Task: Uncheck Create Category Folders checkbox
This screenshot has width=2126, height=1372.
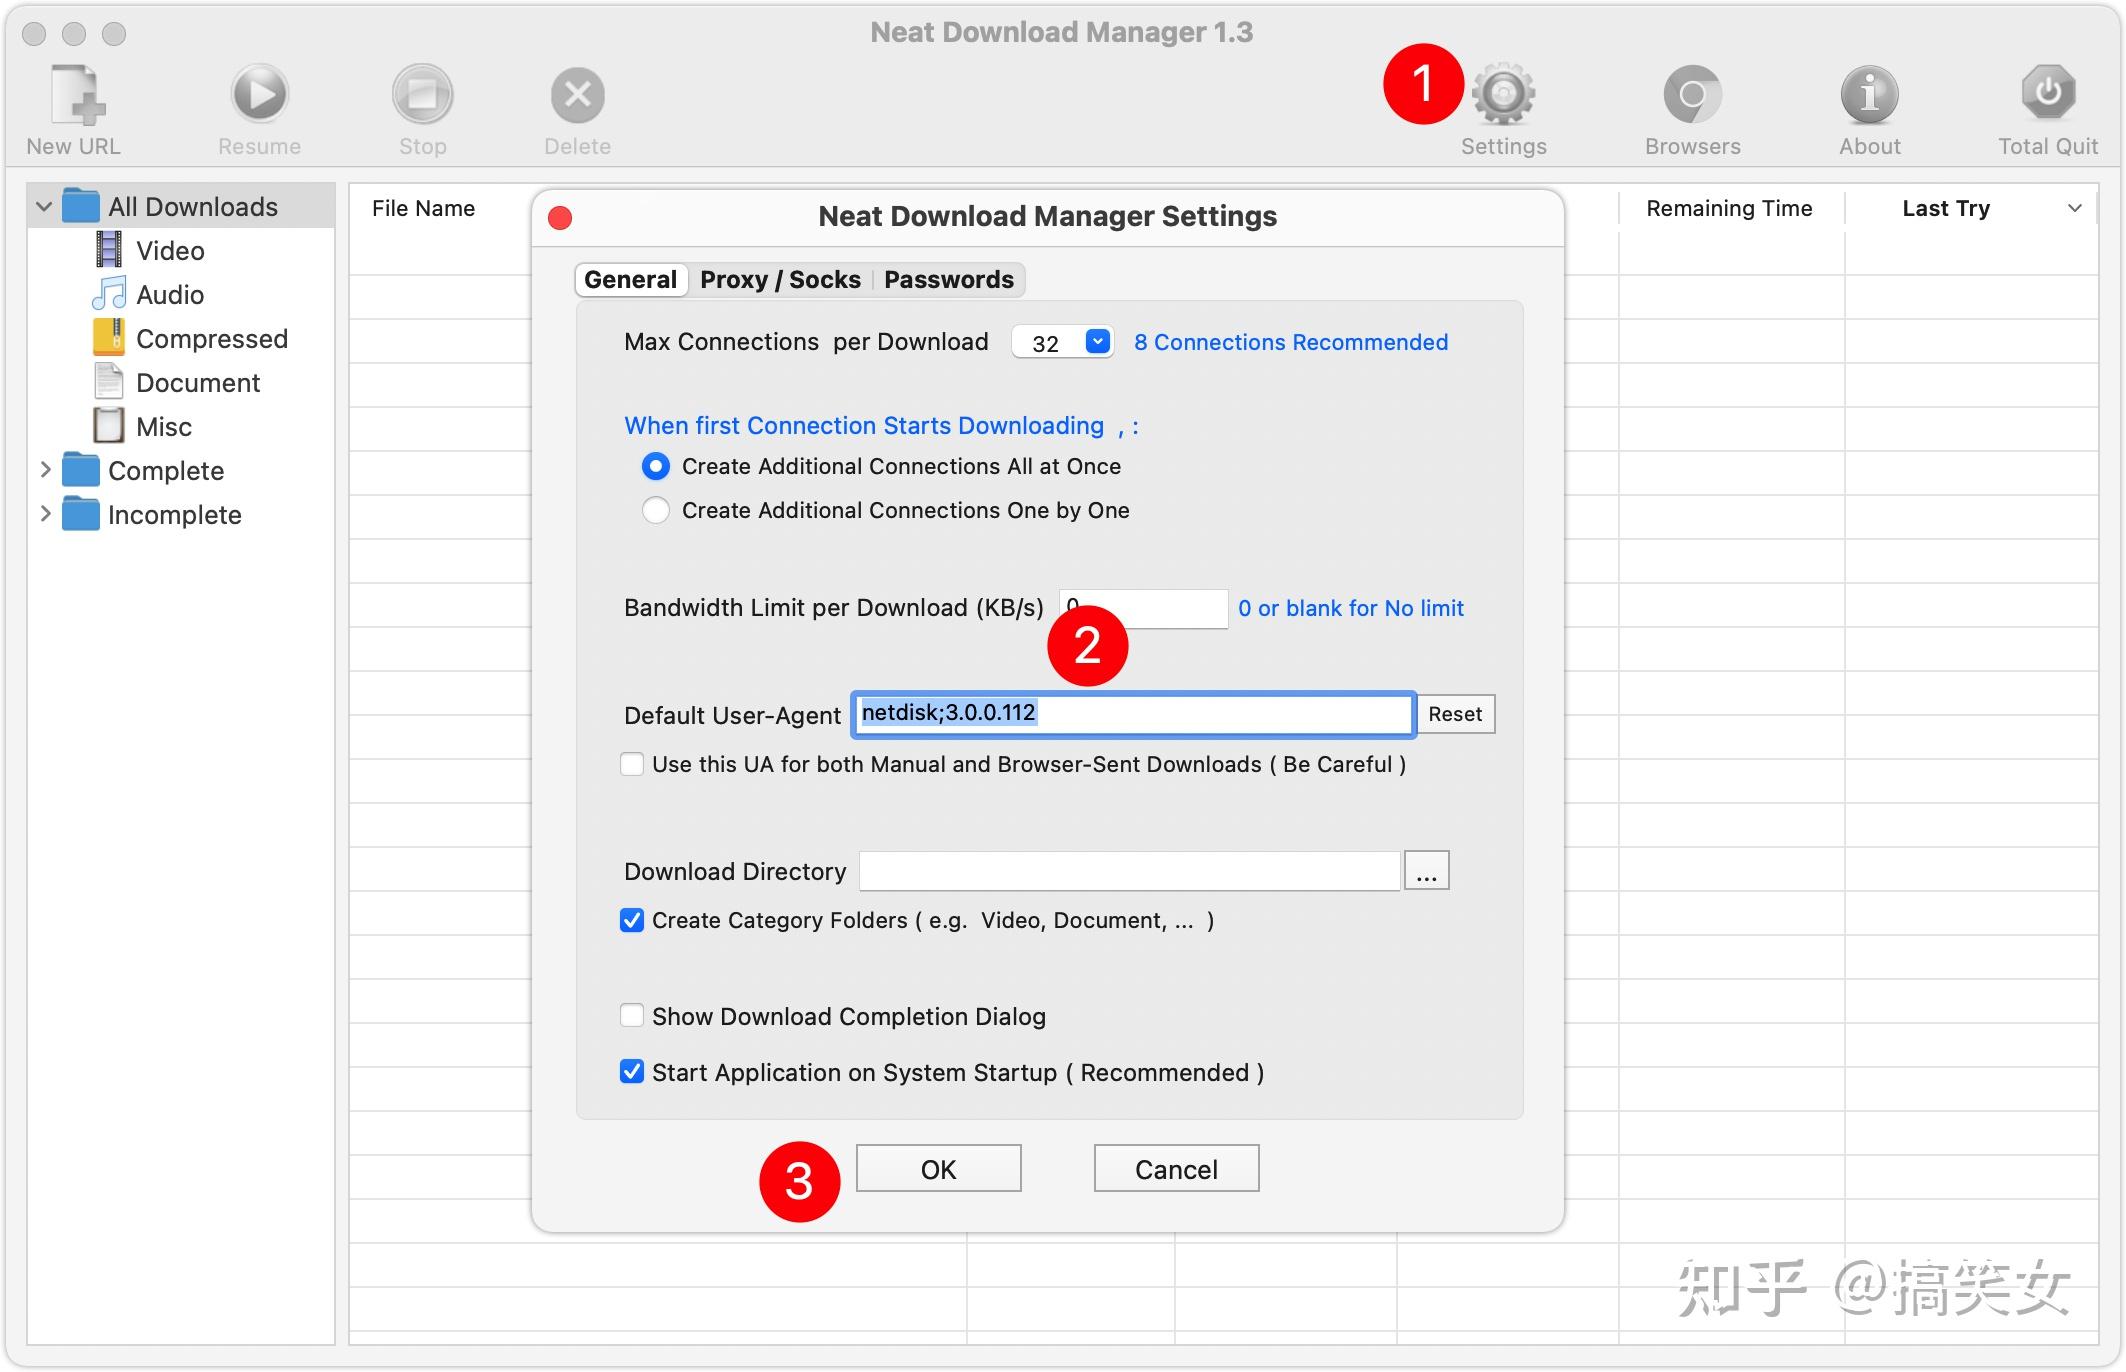Action: tap(632, 920)
